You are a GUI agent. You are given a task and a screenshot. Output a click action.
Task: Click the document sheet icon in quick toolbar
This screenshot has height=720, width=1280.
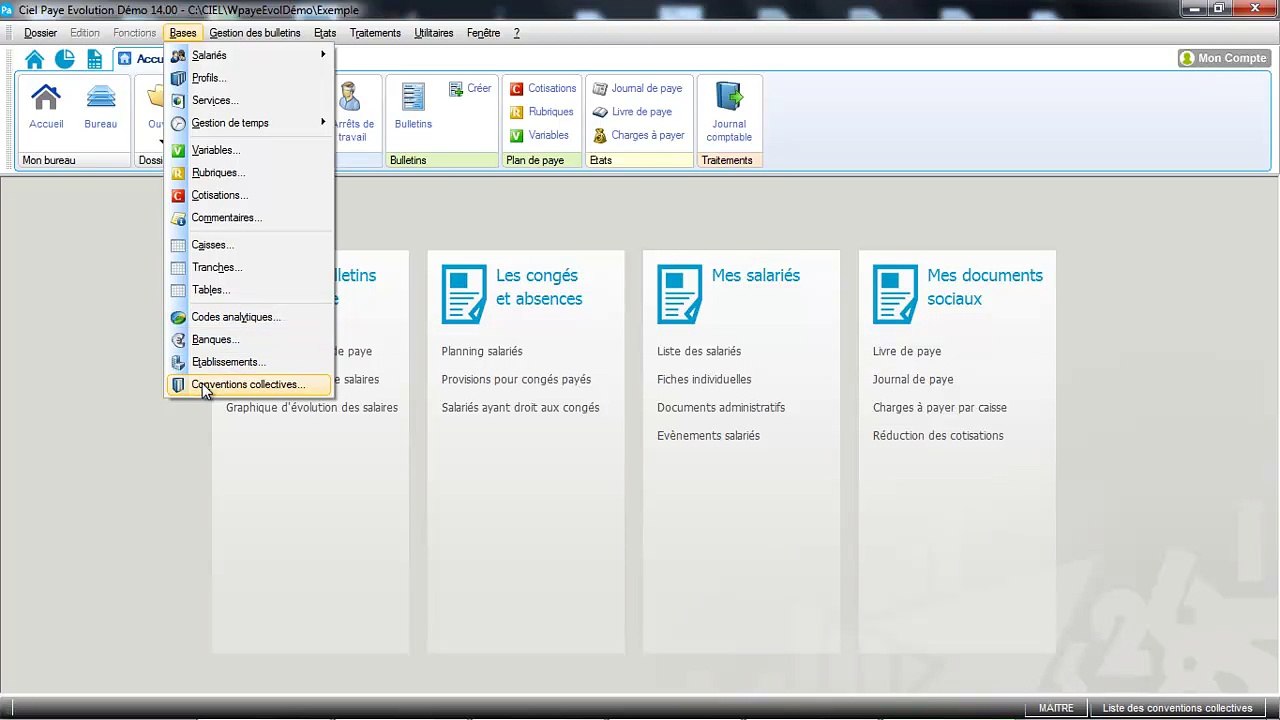(x=94, y=59)
